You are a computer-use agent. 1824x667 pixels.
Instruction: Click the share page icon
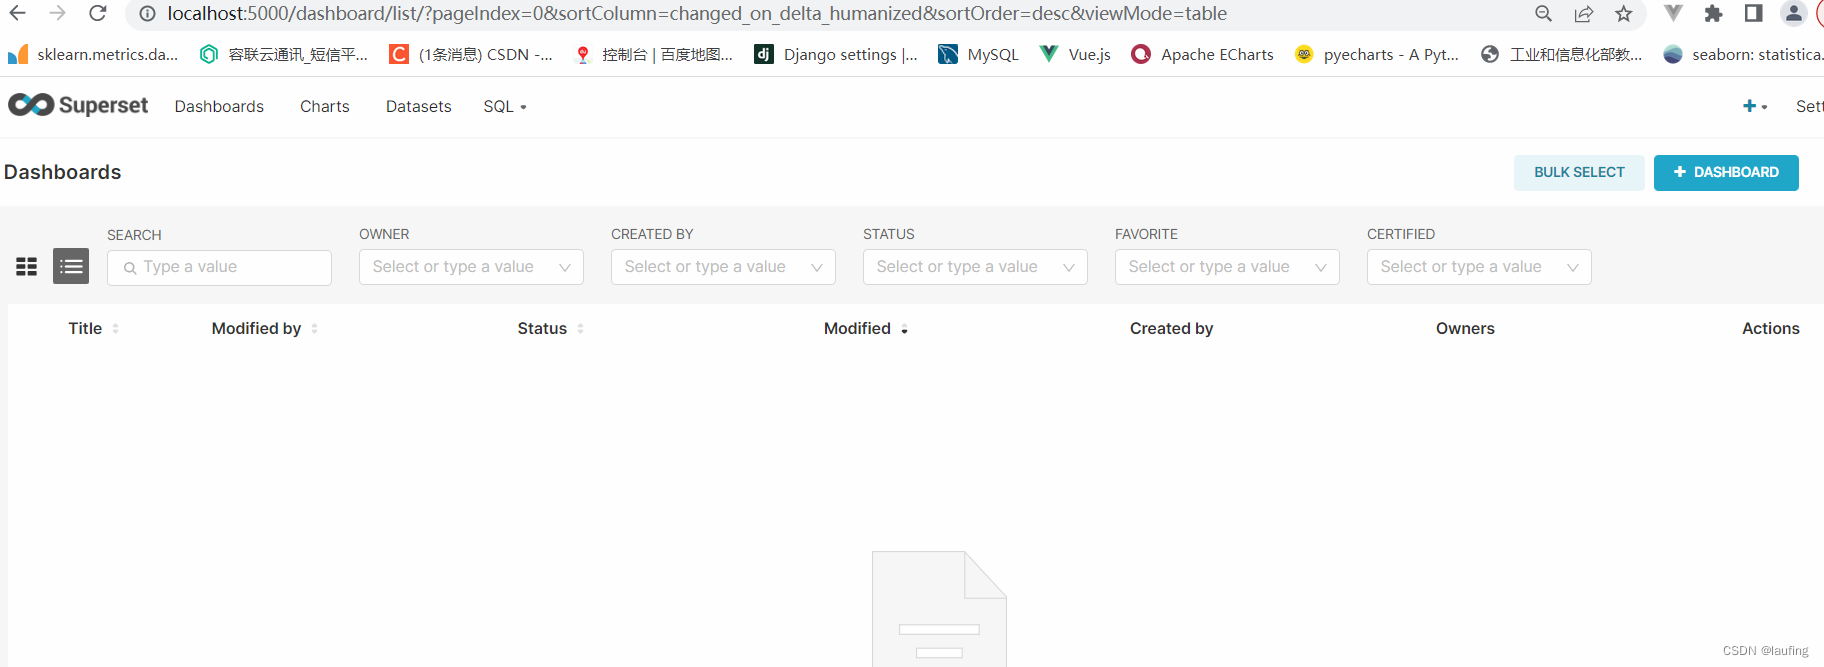pyautogui.click(x=1583, y=14)
